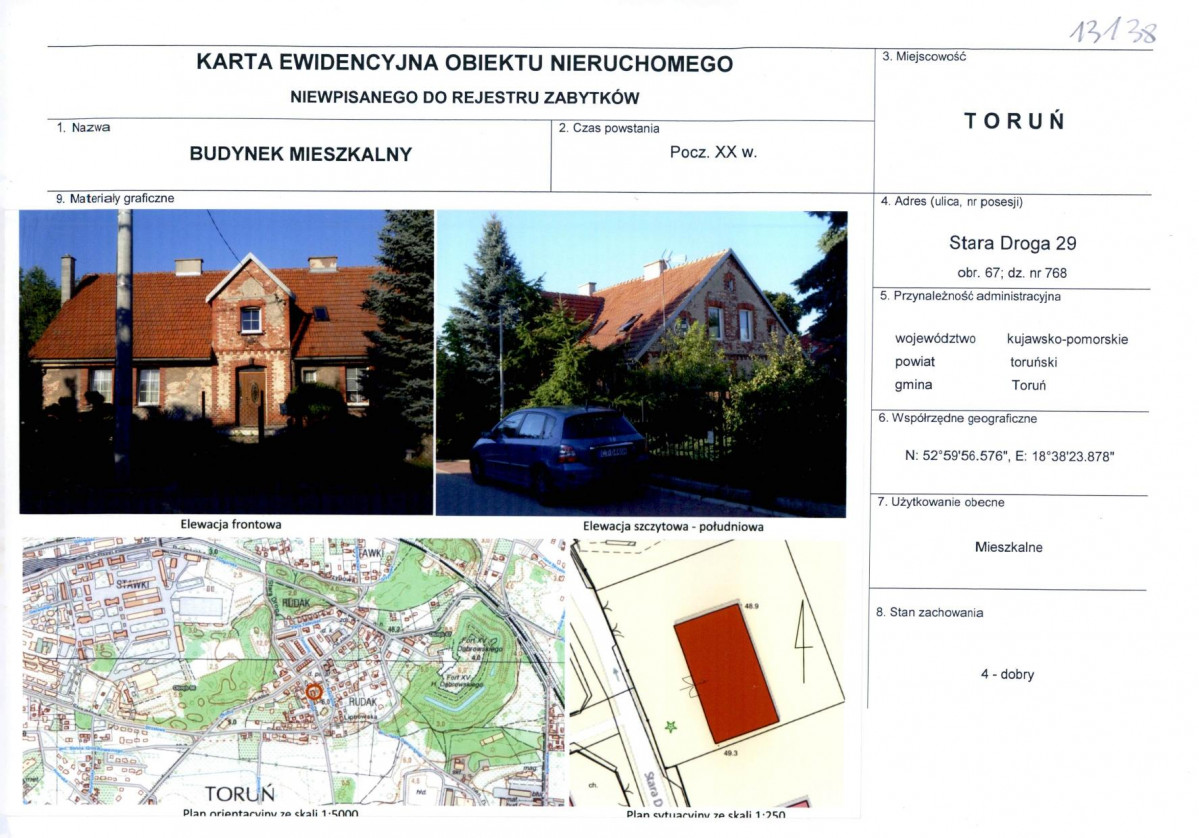Click the '7. Użytkowanie obecne' label
This screenshot has width=1199, height=838.
pos(941,502)
